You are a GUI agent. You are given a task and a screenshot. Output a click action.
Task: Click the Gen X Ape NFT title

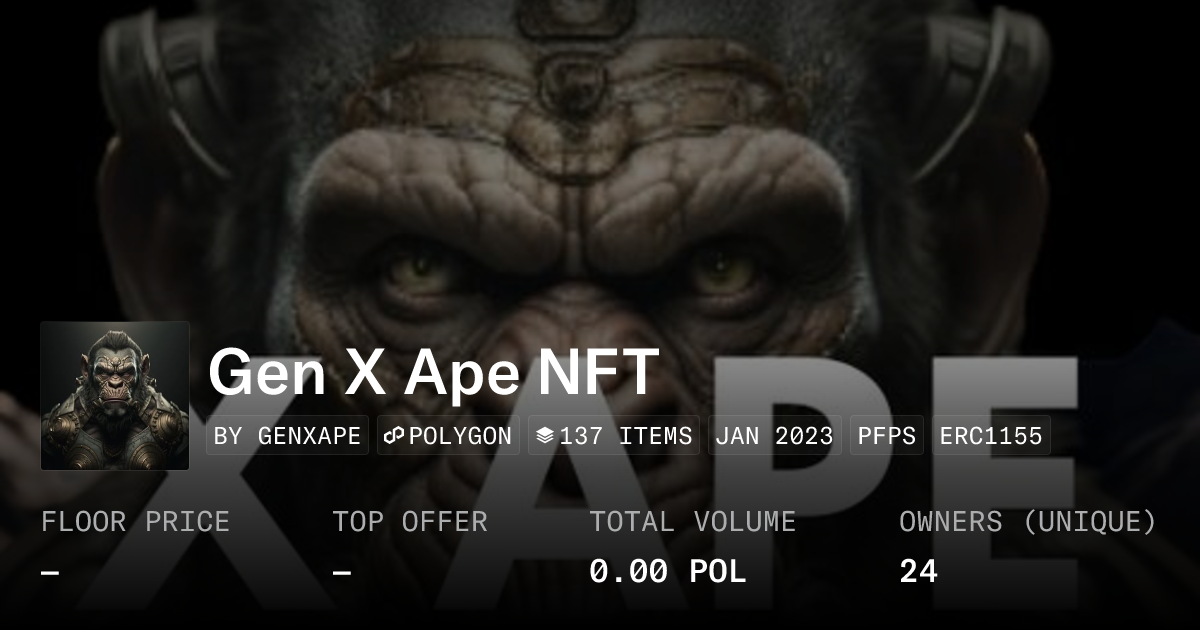point(433,373)
